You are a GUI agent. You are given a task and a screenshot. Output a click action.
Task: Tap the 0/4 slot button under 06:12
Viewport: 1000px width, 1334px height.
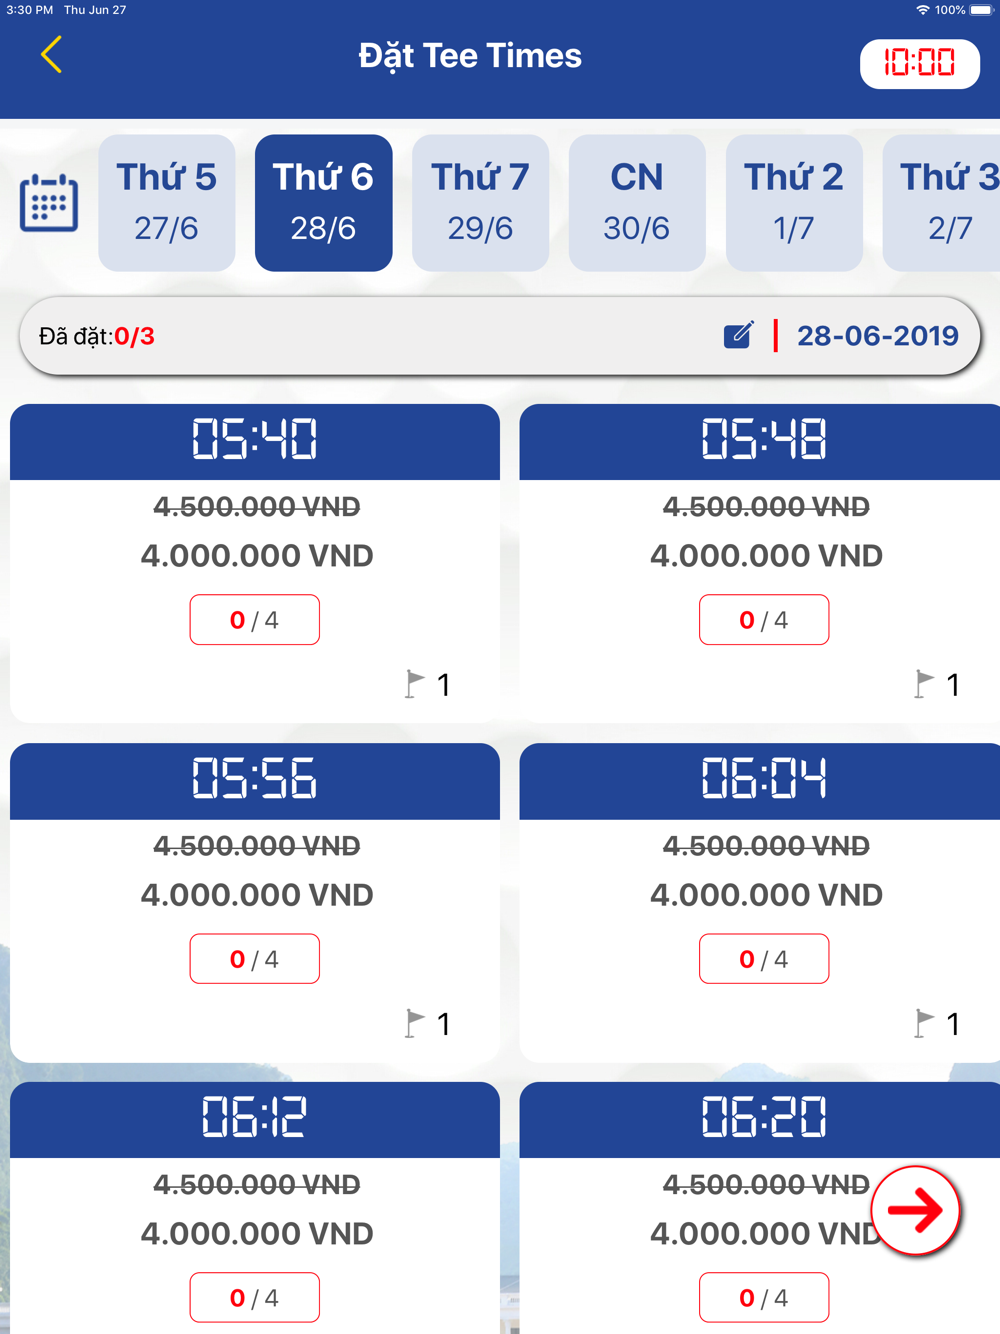pos(255,1297)
